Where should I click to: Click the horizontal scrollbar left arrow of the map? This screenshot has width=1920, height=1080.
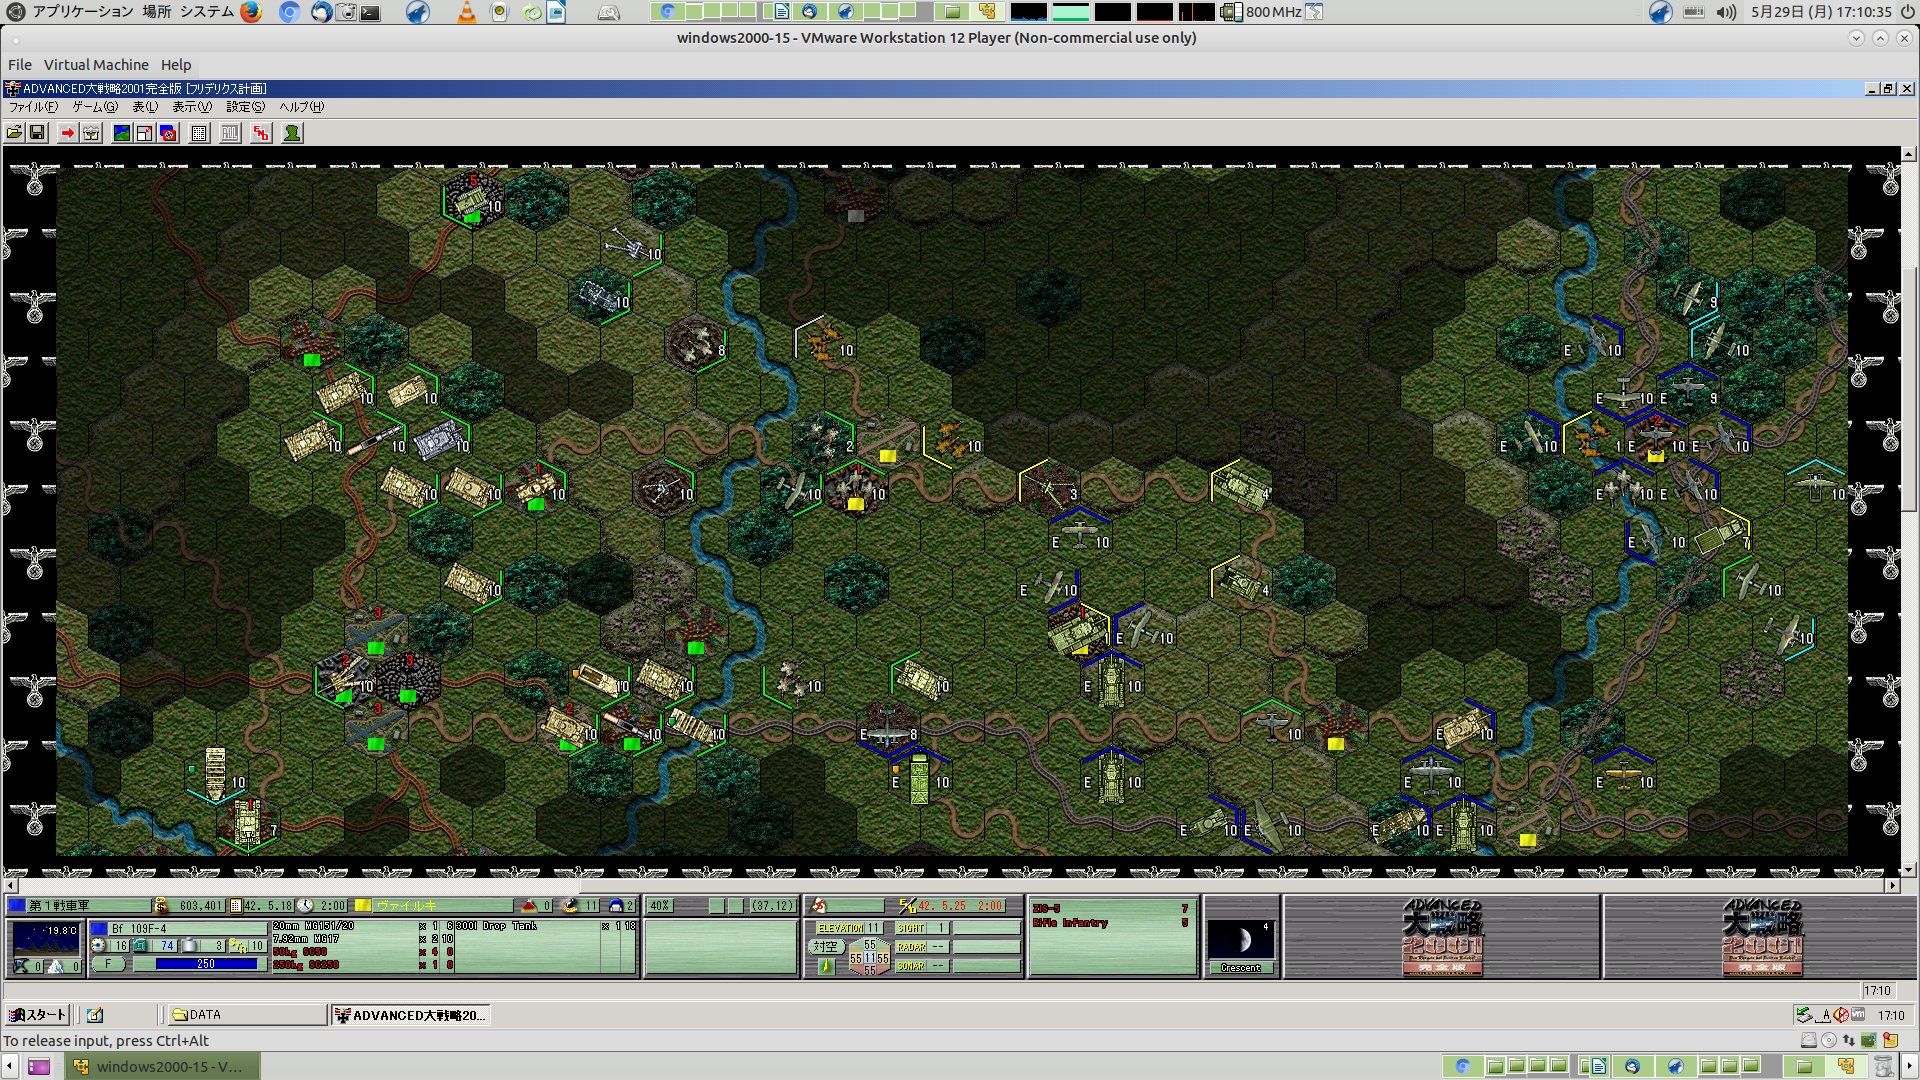tap(11, 886)
